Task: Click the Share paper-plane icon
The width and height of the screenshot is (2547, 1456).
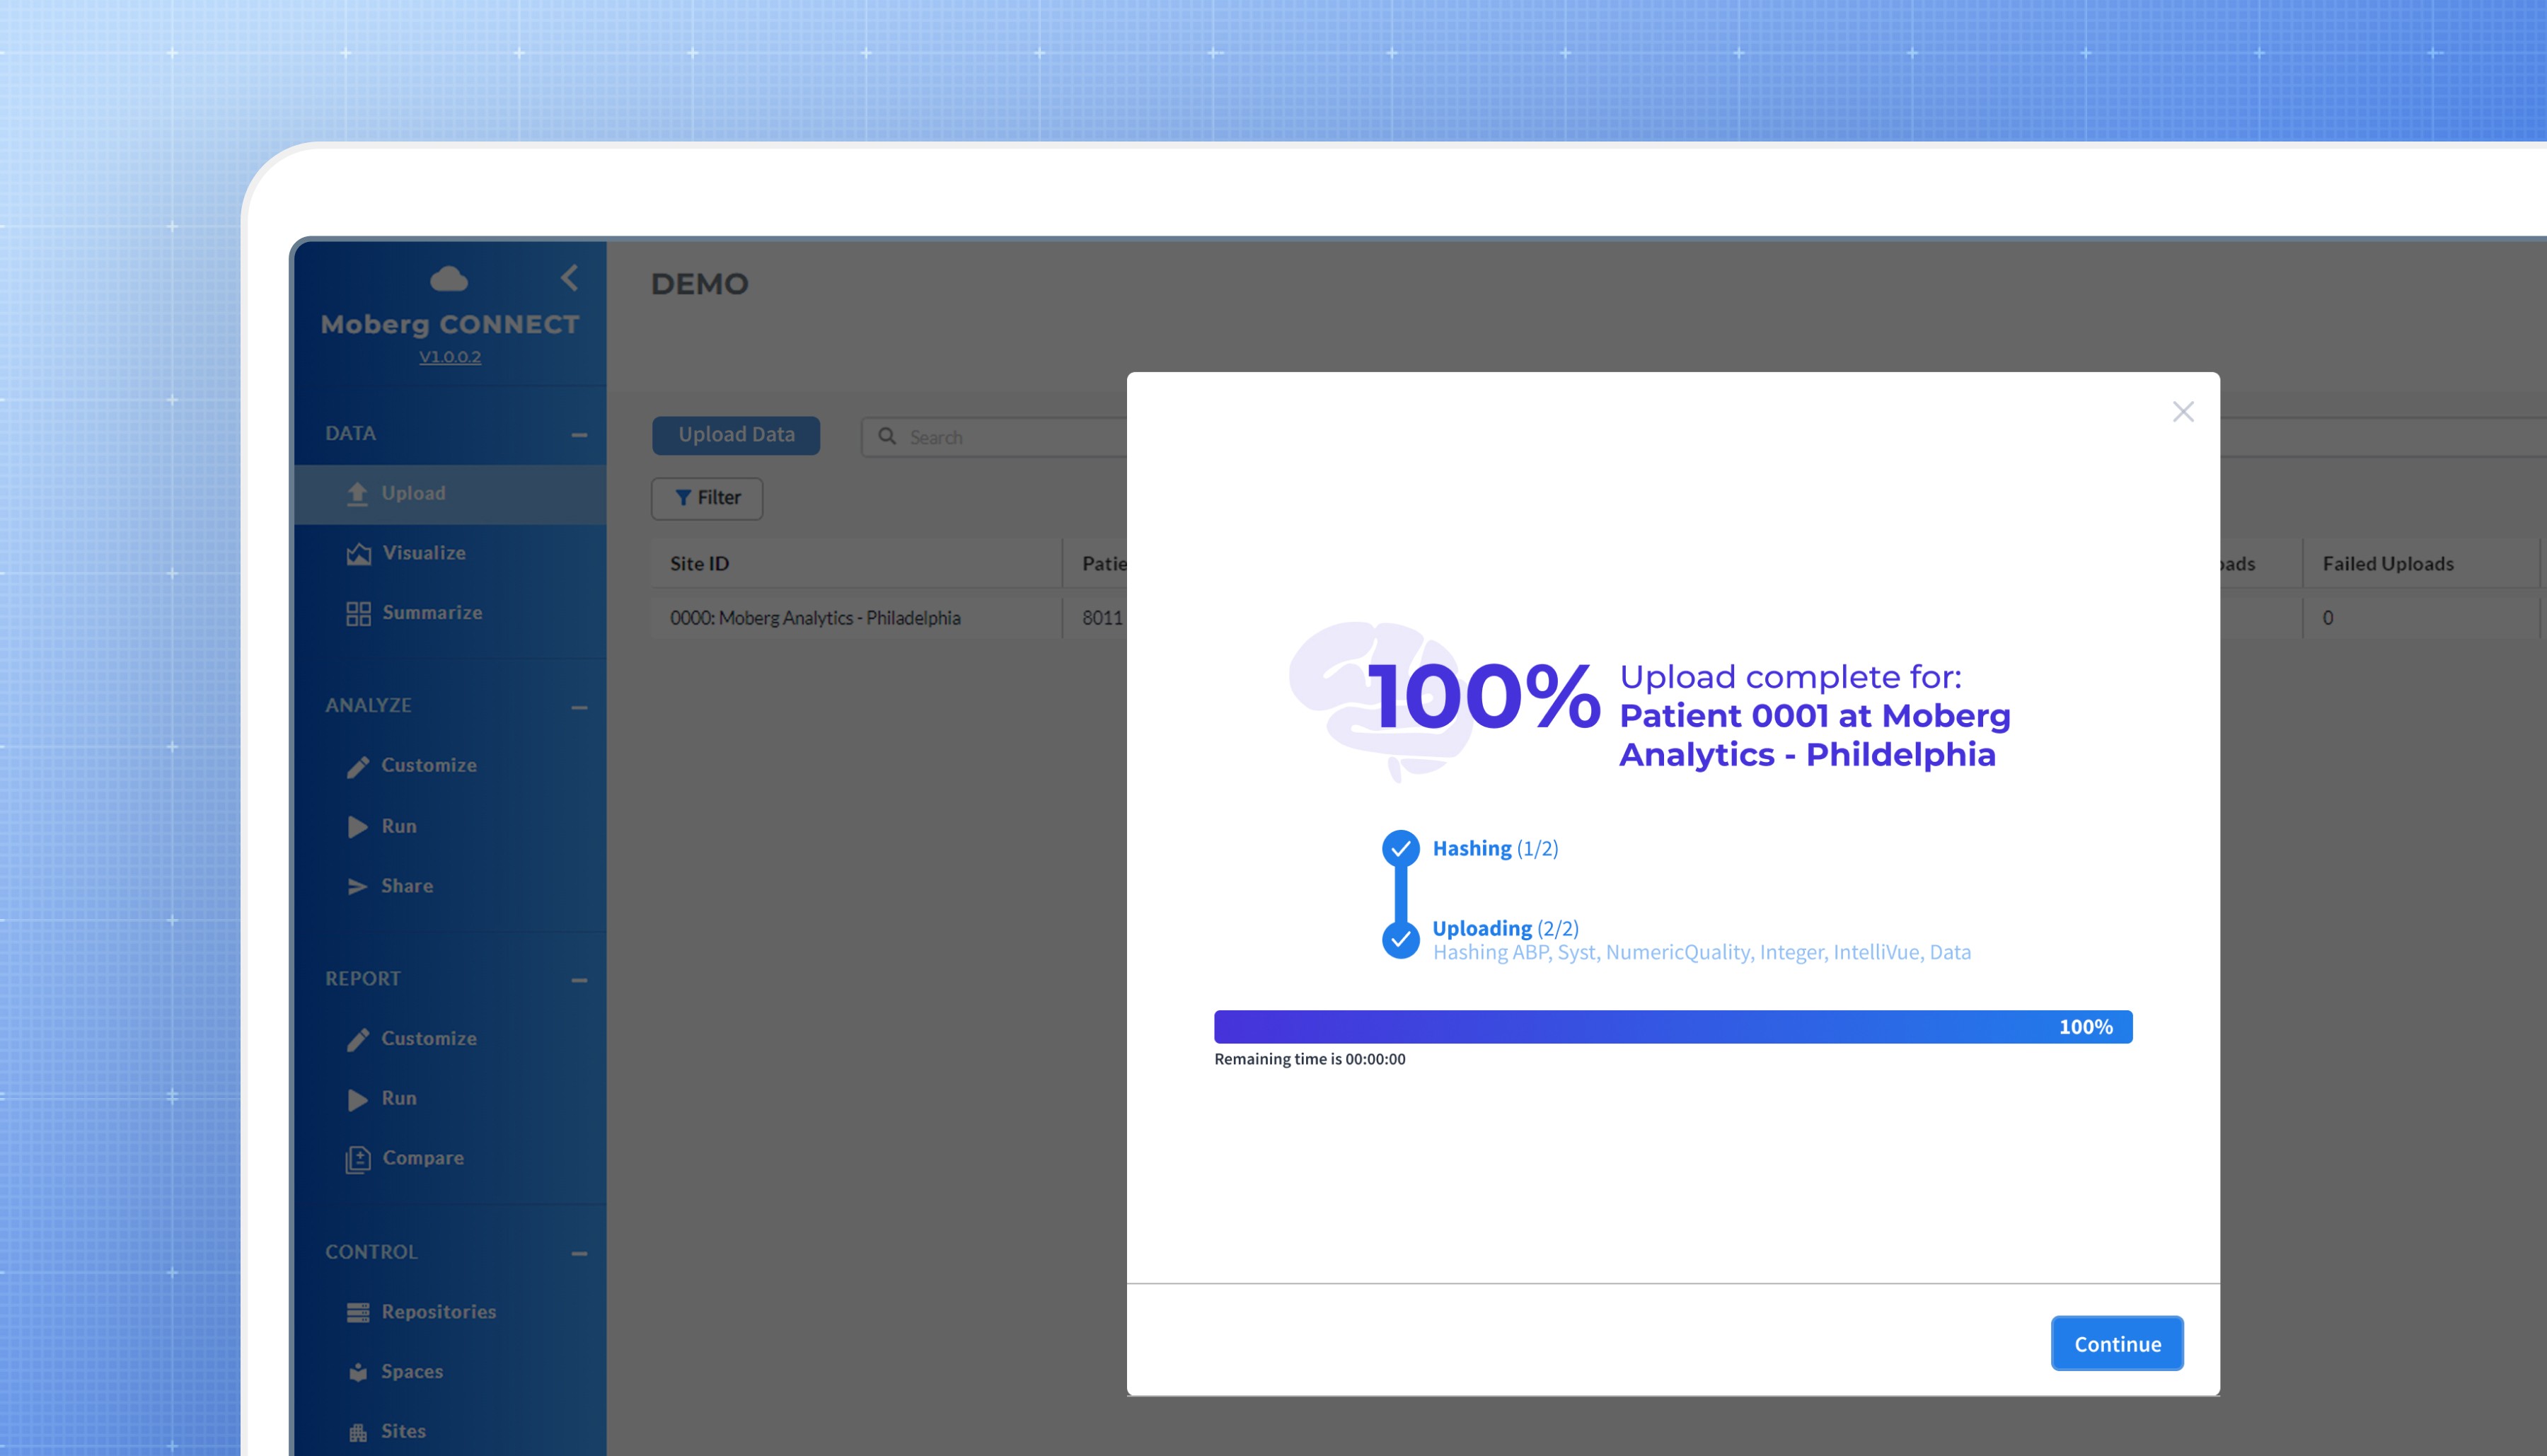Action: coord(357,887)
